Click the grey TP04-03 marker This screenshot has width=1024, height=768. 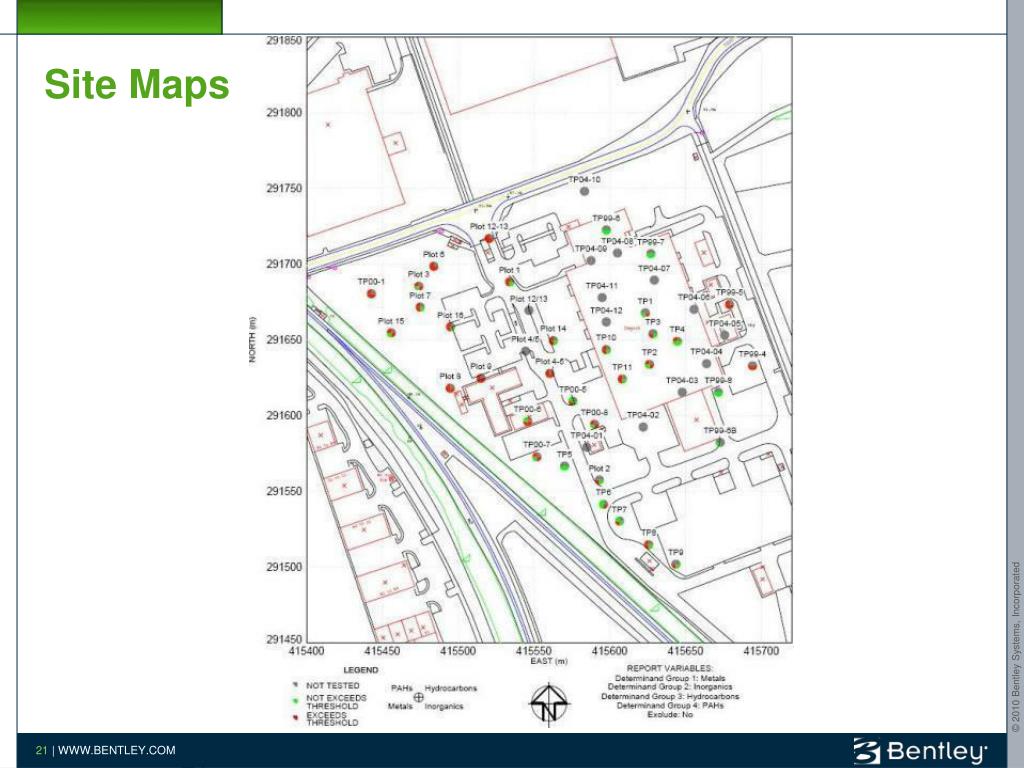point(682,392)
